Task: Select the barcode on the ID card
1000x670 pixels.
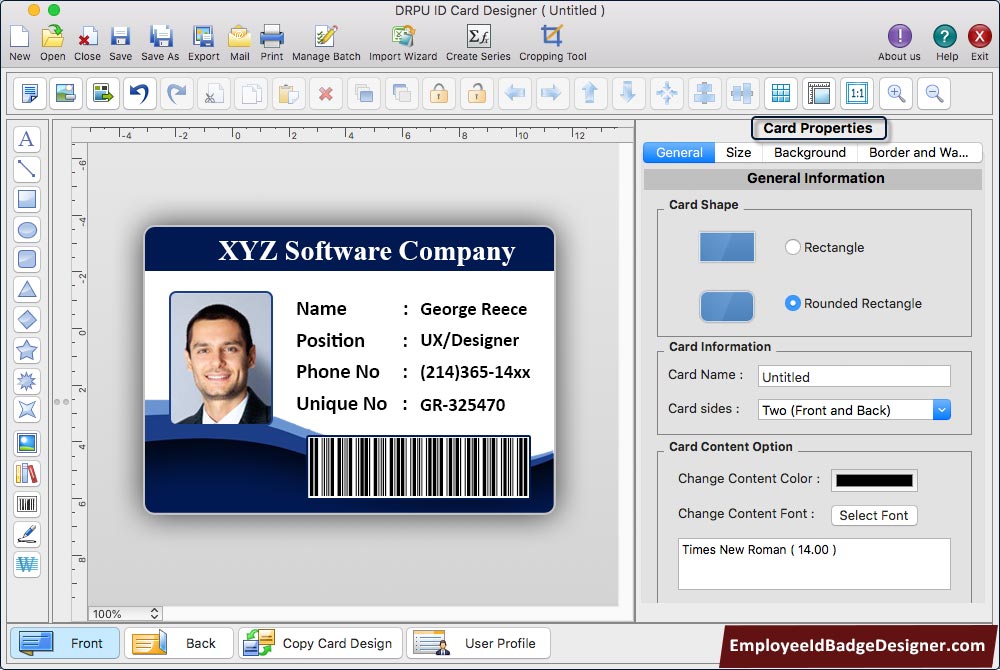Action: (x=418, y=467)
